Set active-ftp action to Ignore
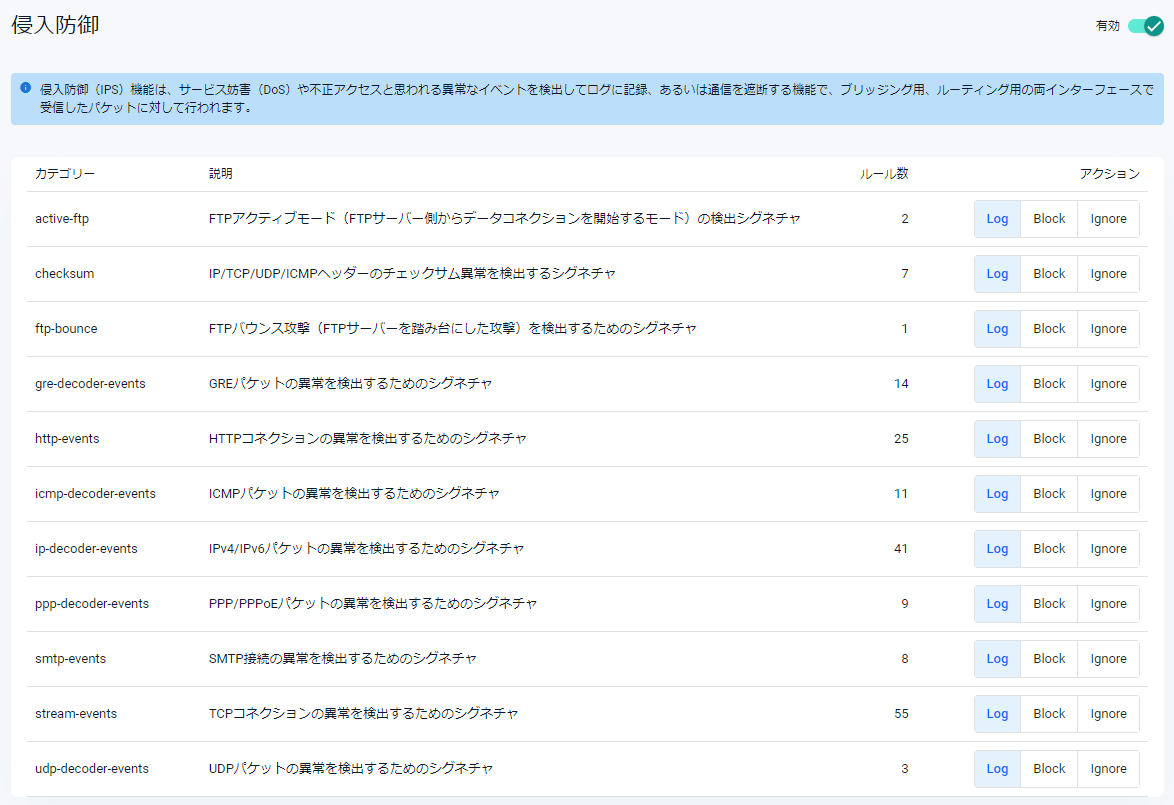The width and height of the screenshot is (1174, 805). (1108, 219)
